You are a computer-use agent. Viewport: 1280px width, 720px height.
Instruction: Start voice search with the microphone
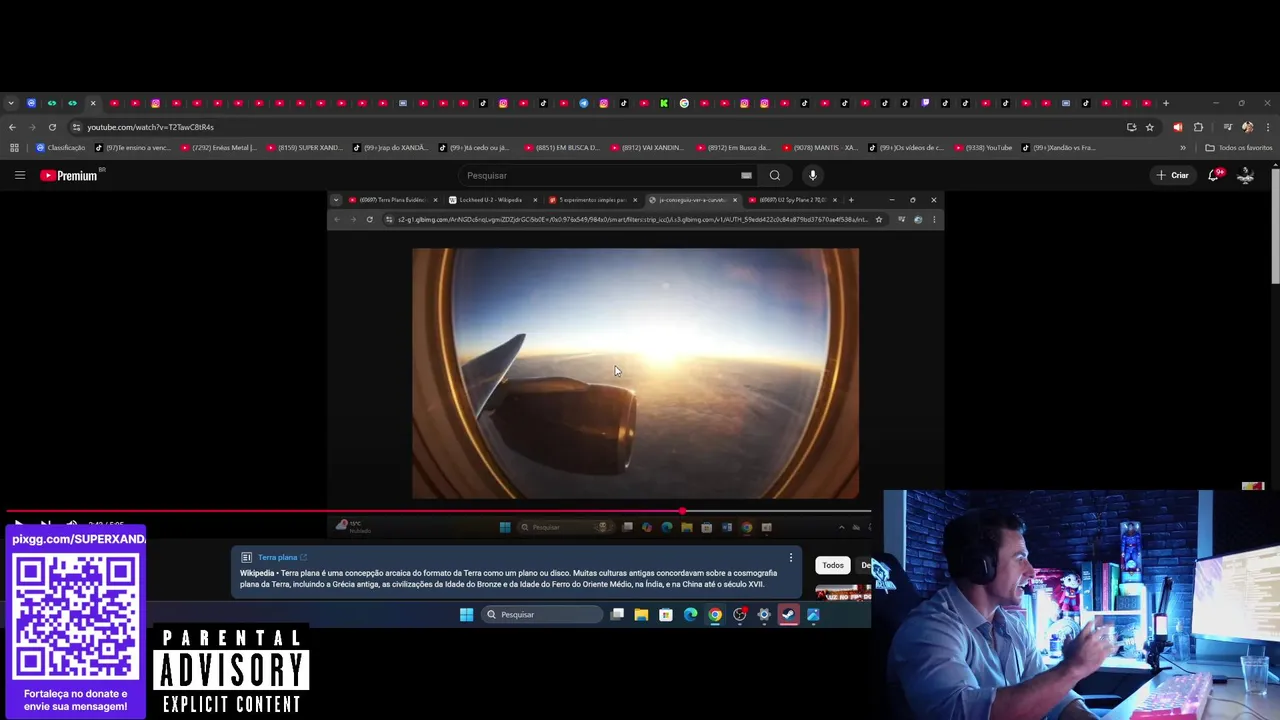(813, 175)
